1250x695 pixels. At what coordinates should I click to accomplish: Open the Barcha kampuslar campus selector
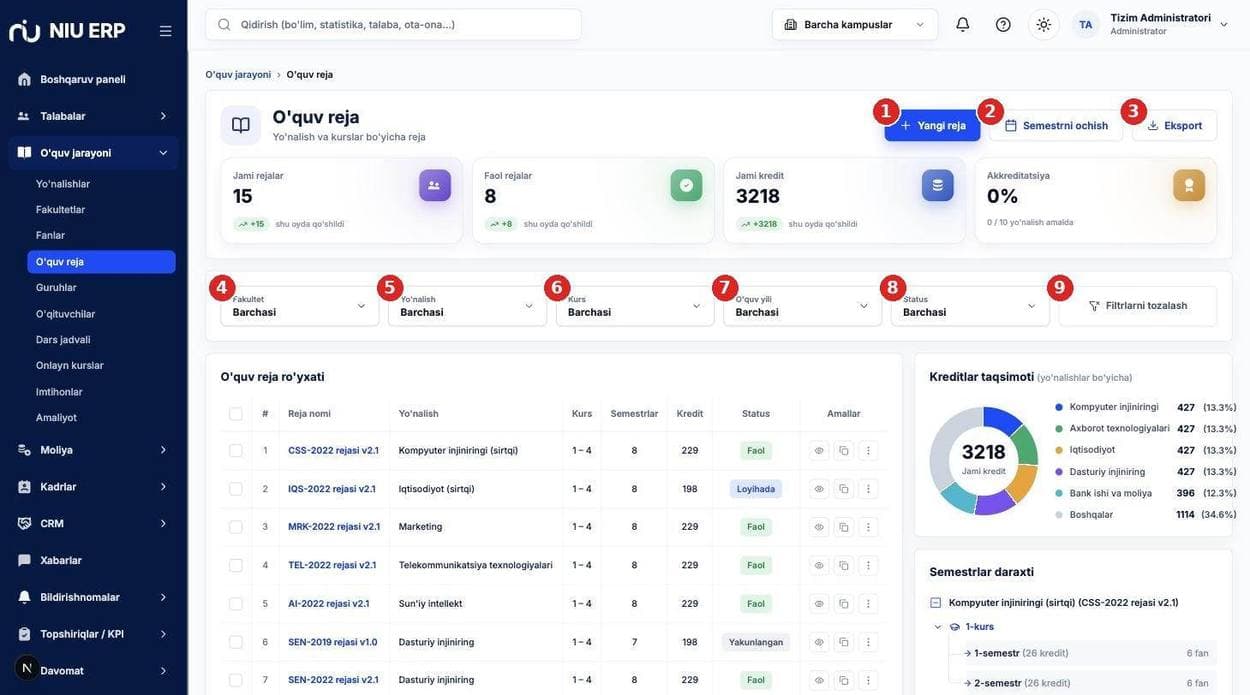click(x=855, y=24)
